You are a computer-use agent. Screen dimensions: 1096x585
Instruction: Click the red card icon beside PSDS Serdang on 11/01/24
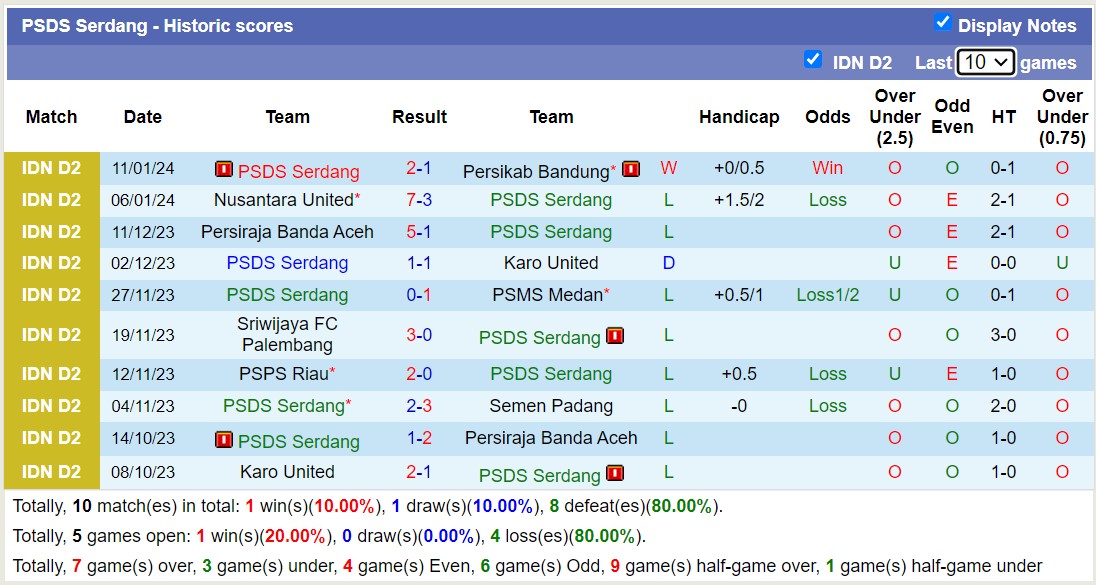click(224, 170)
